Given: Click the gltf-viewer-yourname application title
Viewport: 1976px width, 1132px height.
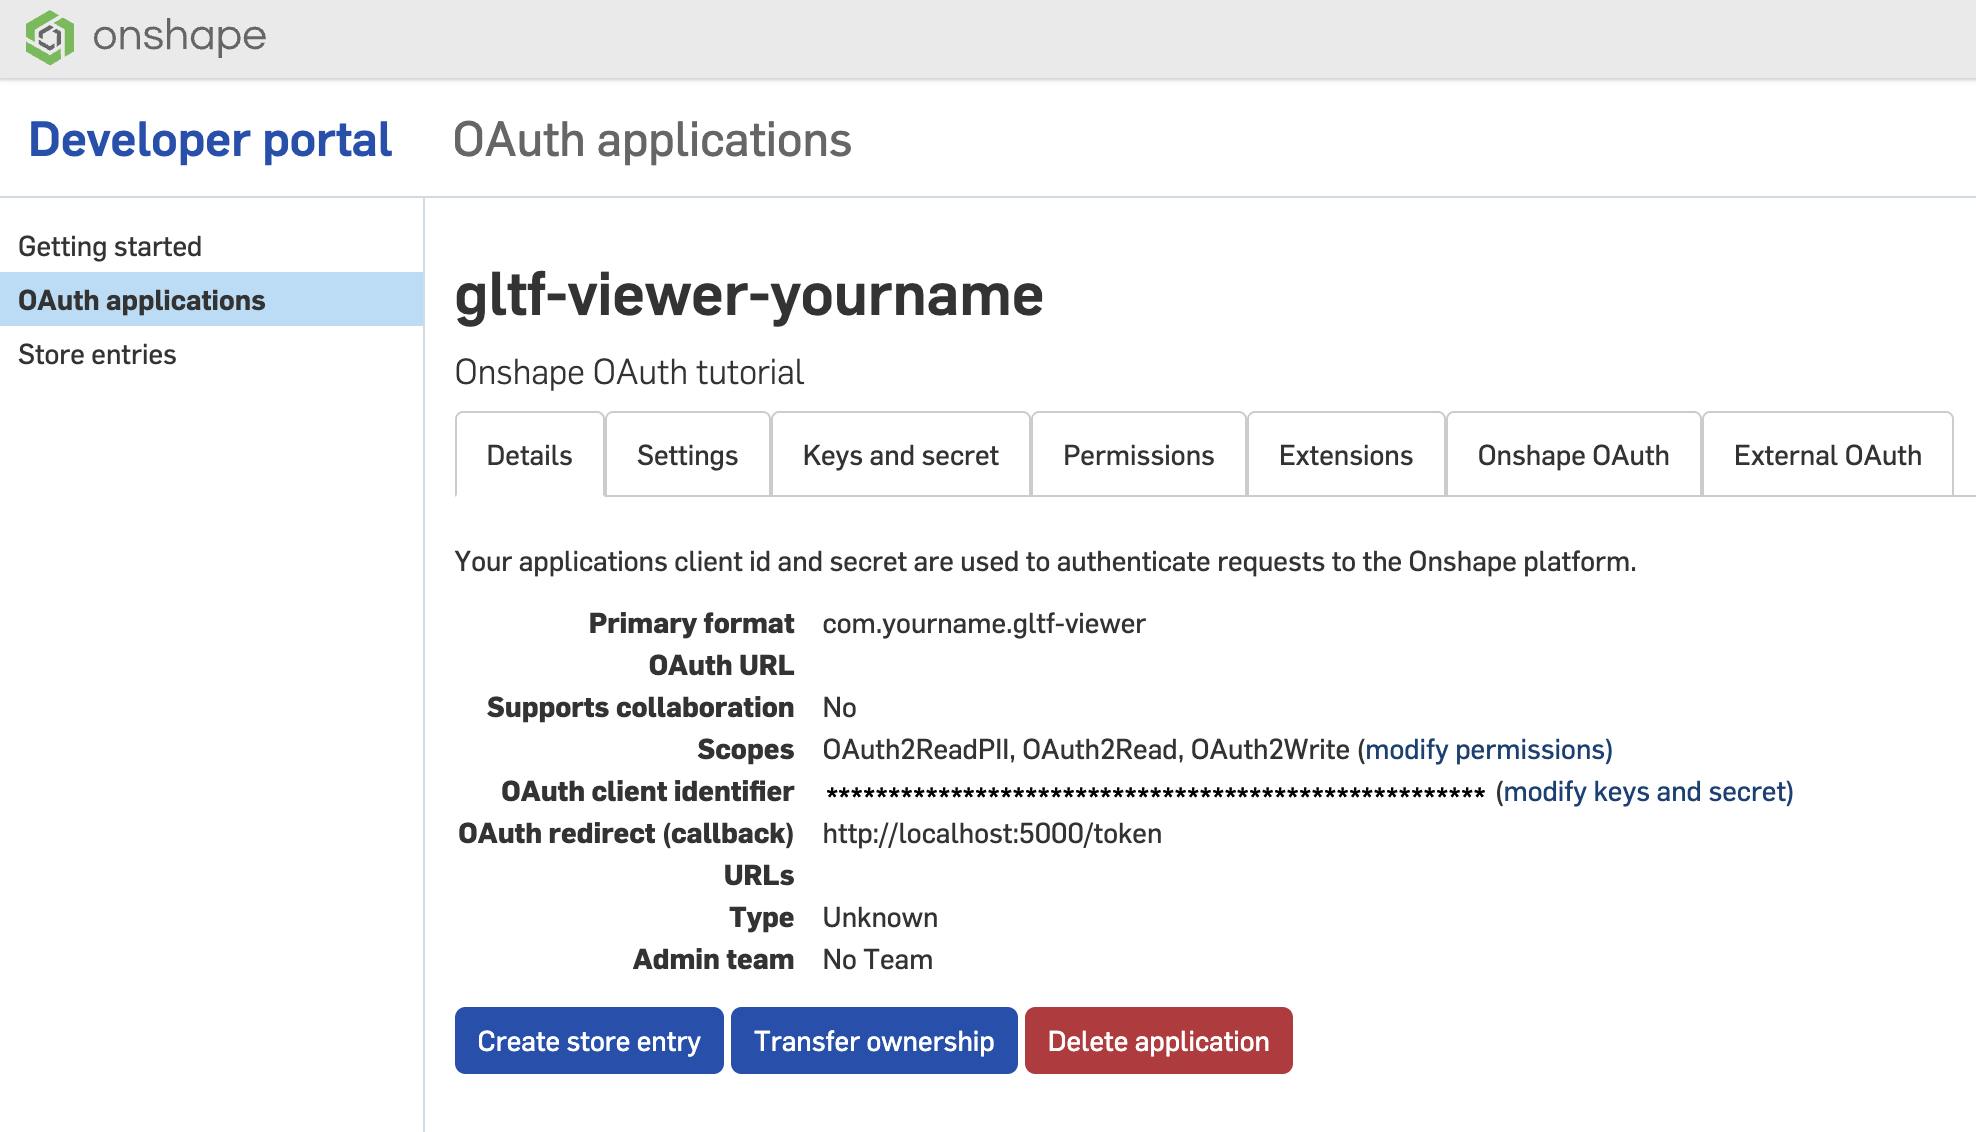Looking at the screenshot, I should (748, 295).
